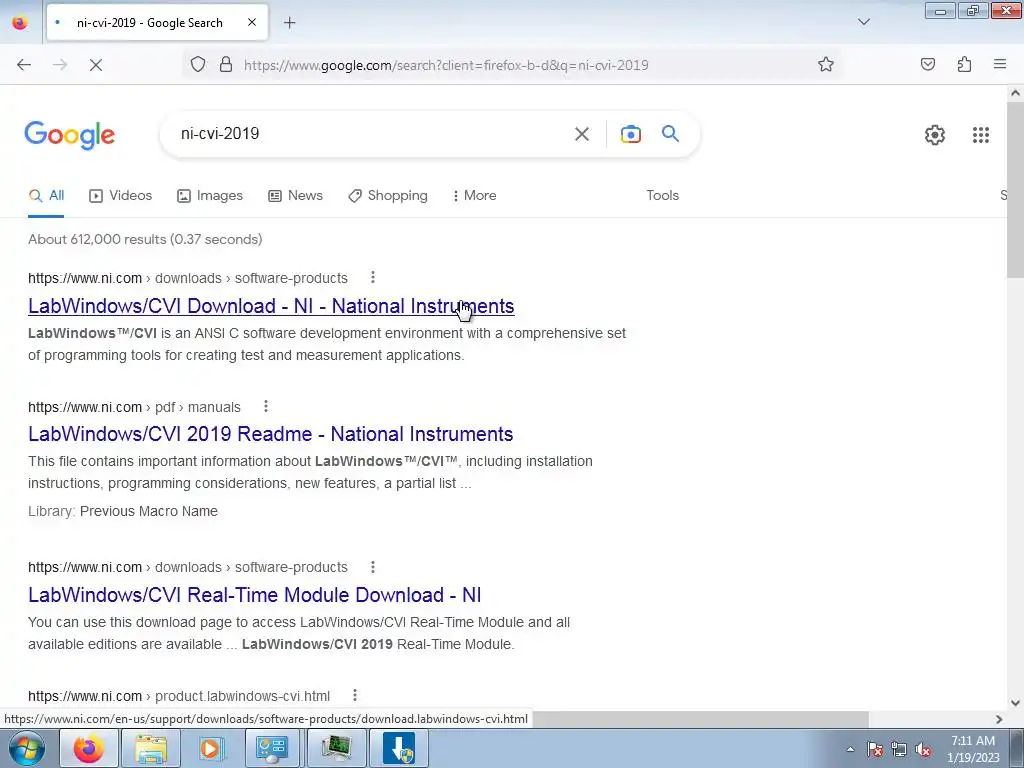Viewport: 1024px width, 768px height.
Task: Switch to the Videos tab
Action: (121, 195)
